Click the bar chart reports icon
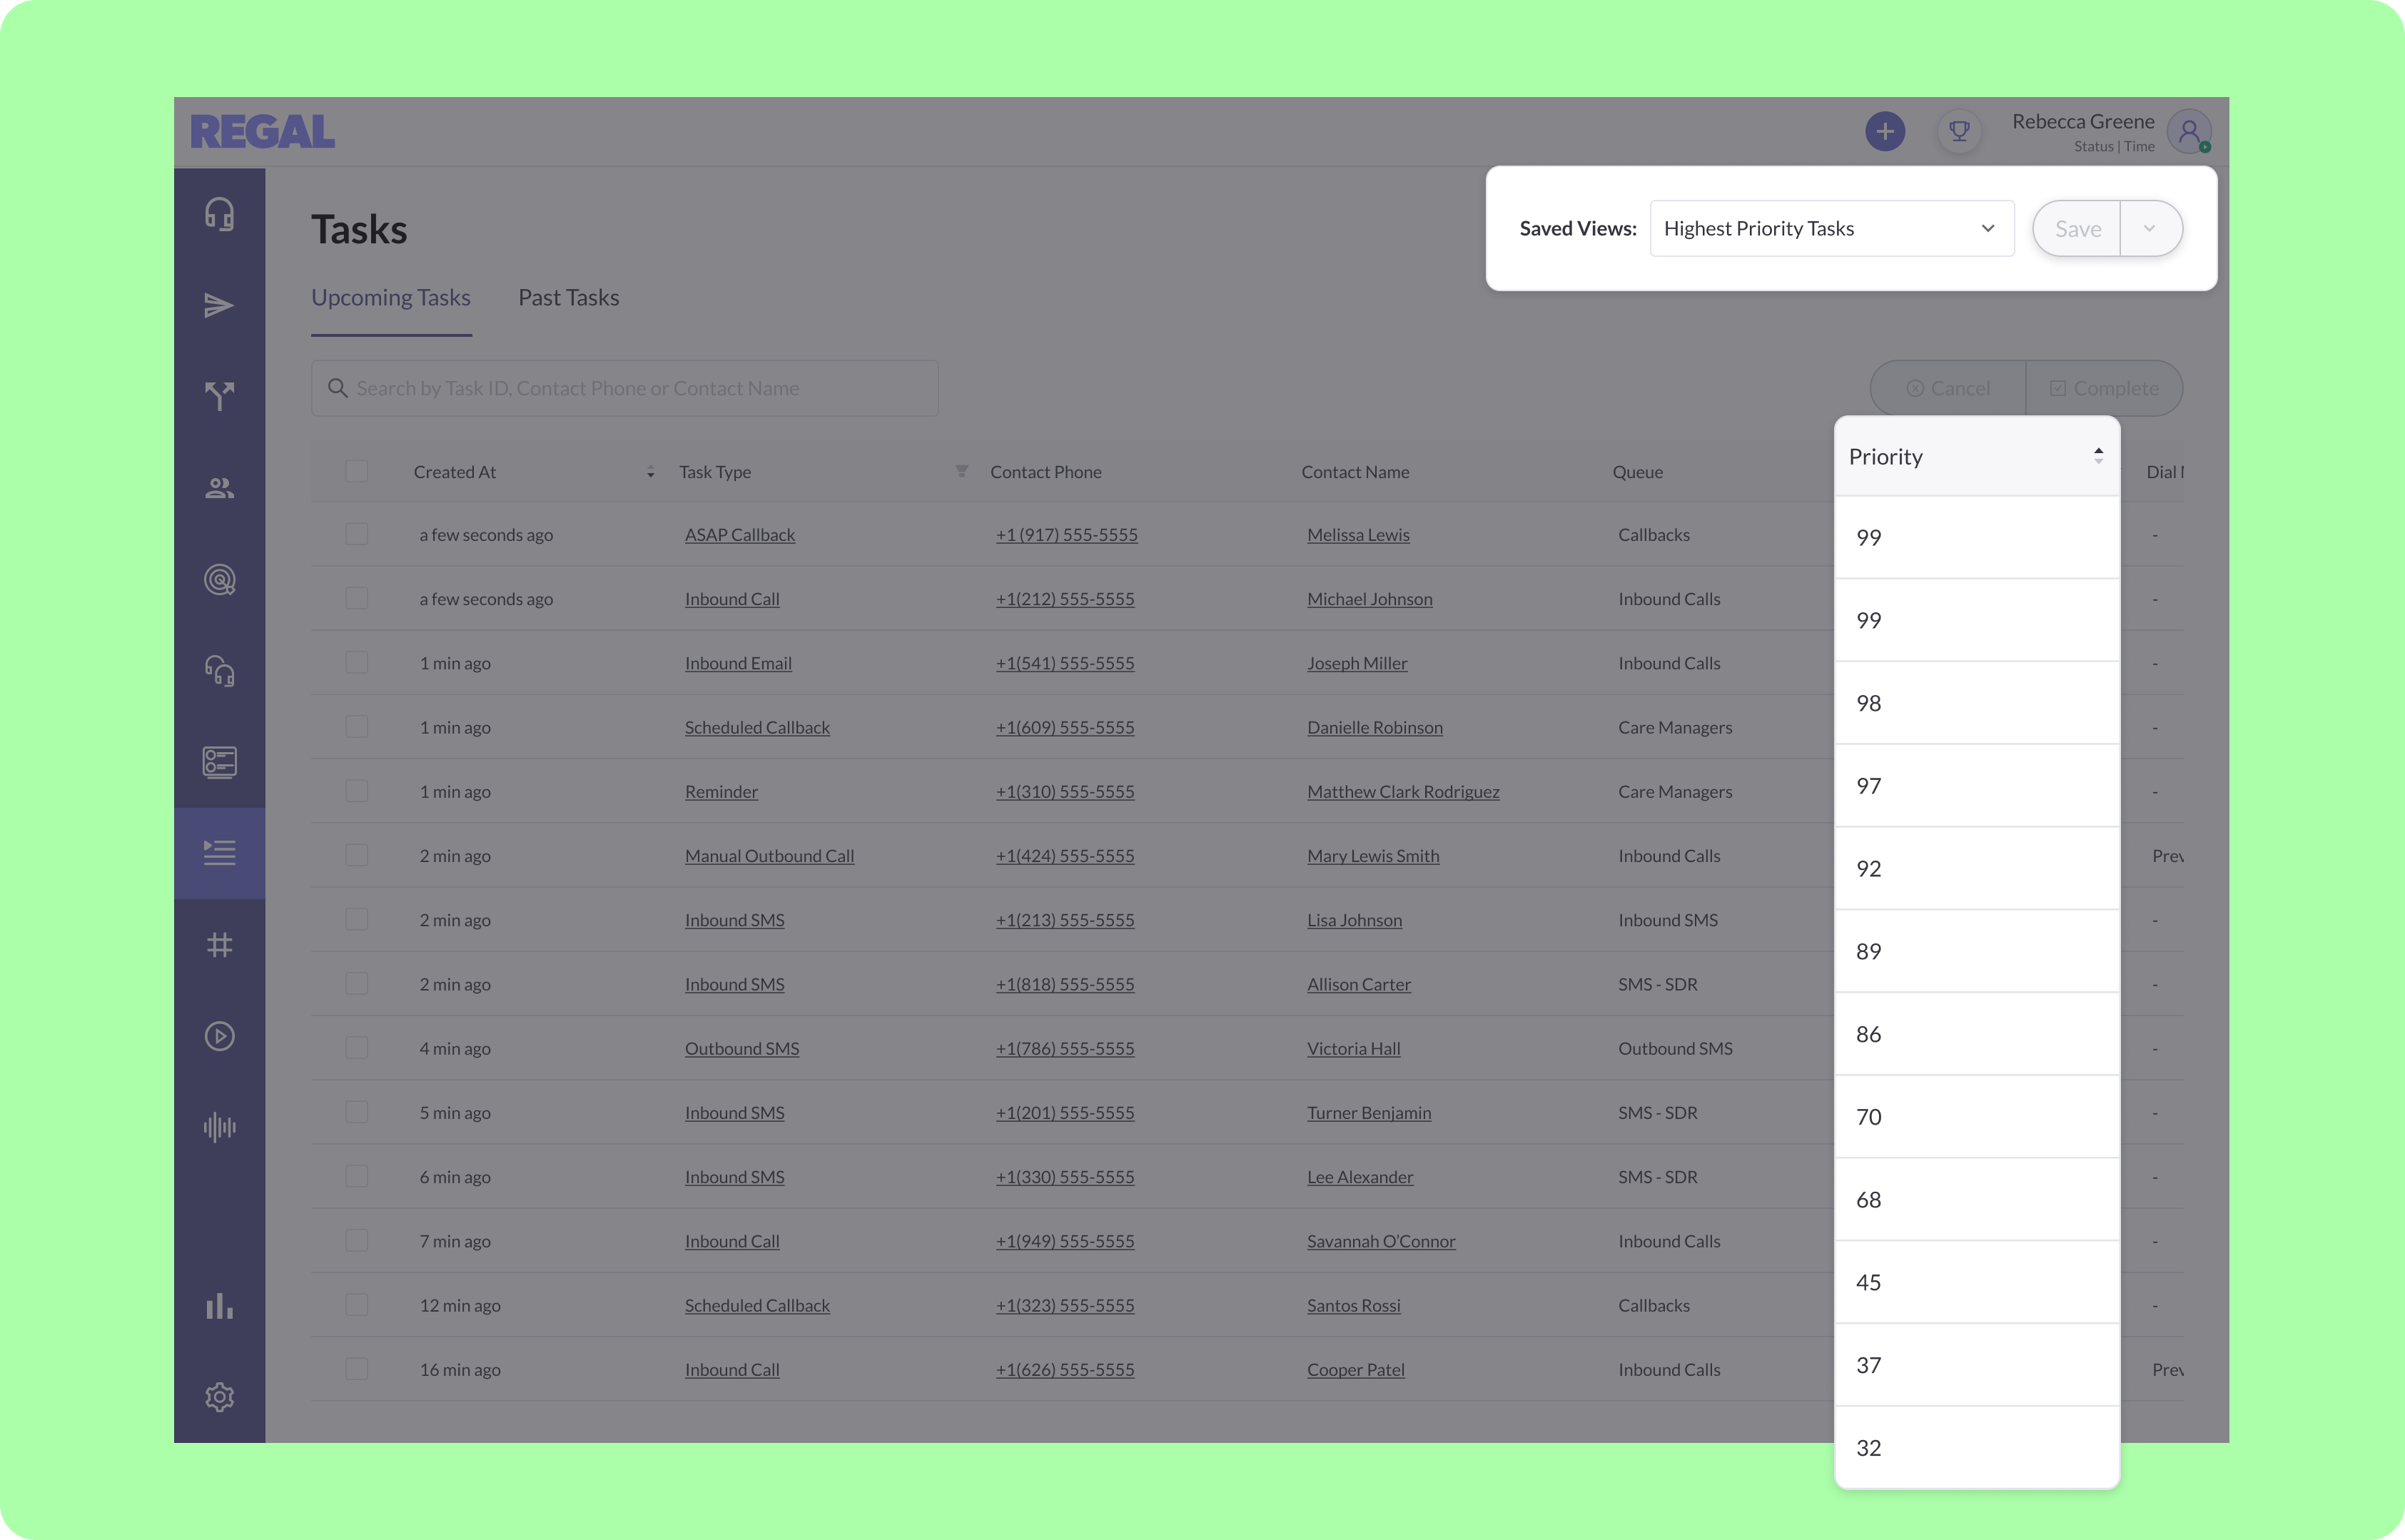The image size is (2405, 1540). pos(219,1306)
